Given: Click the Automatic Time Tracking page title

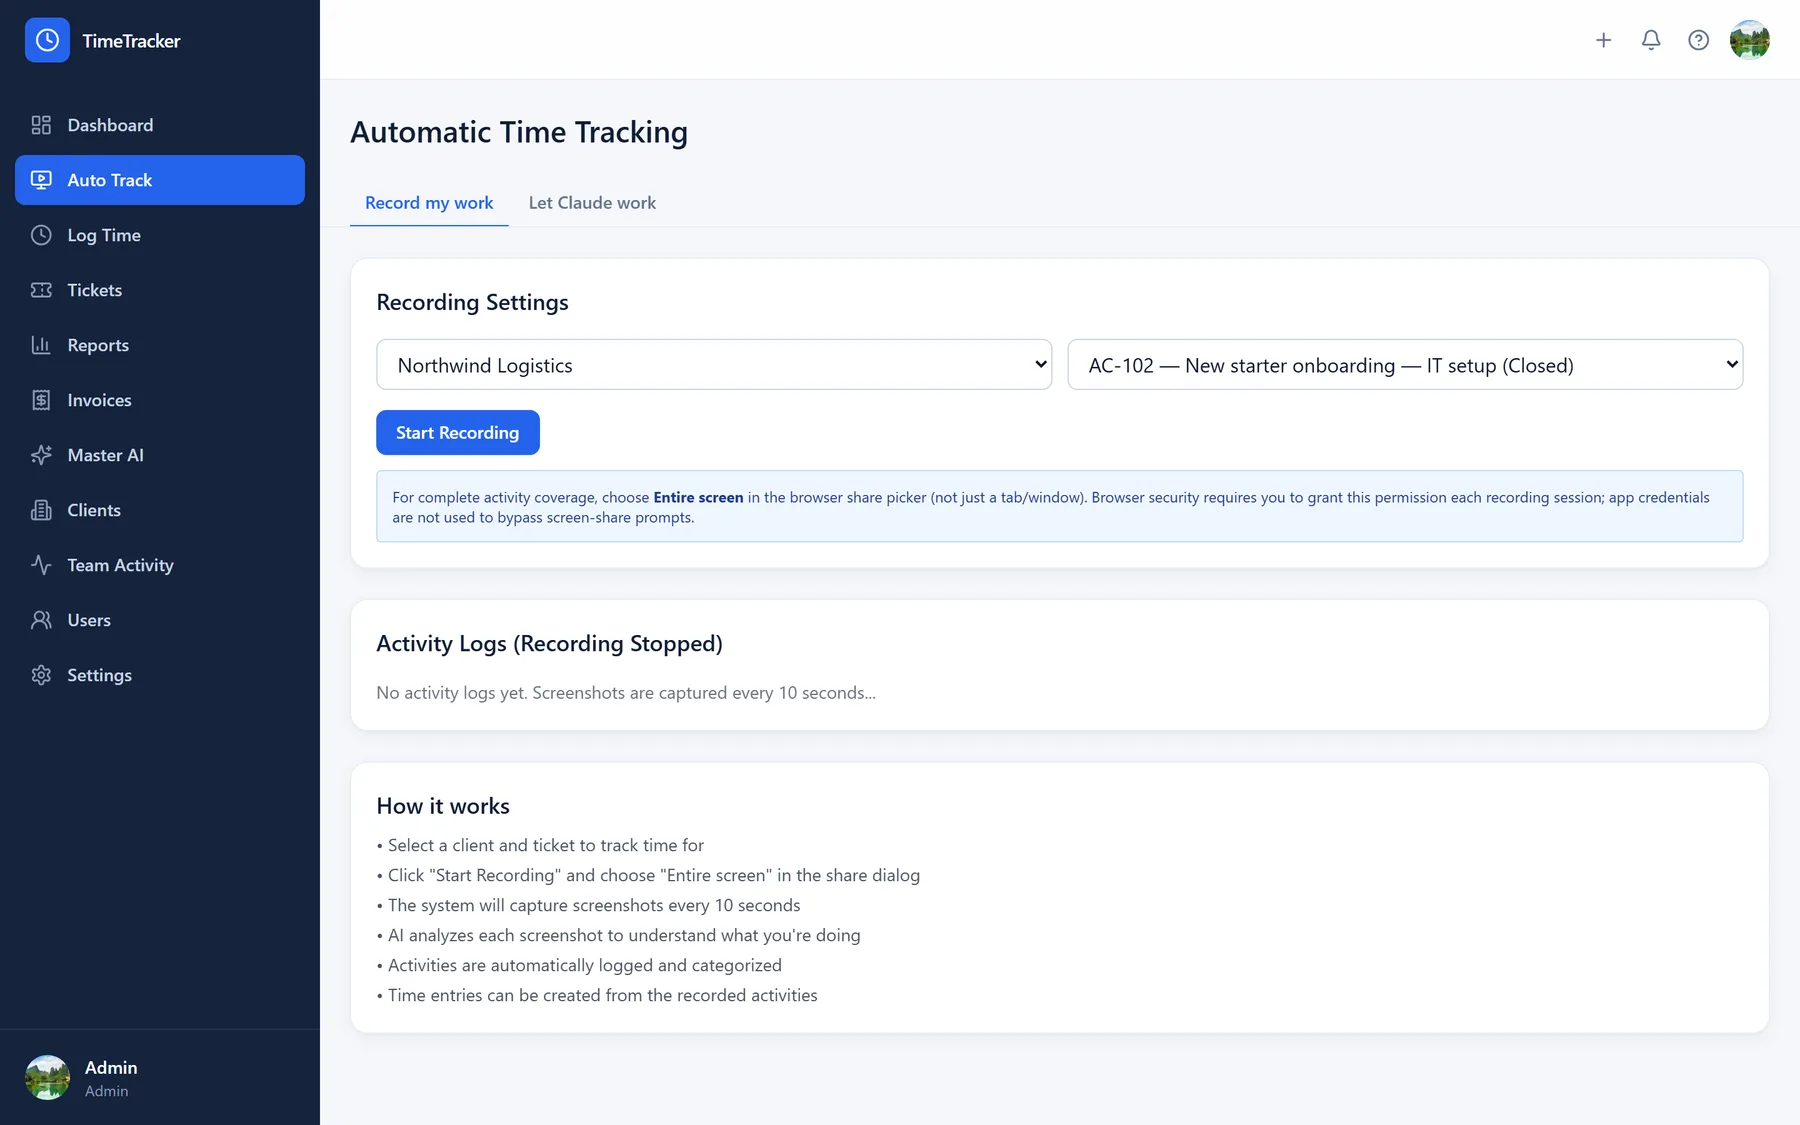Looking at the screenshot, I should tap(519, 133).
